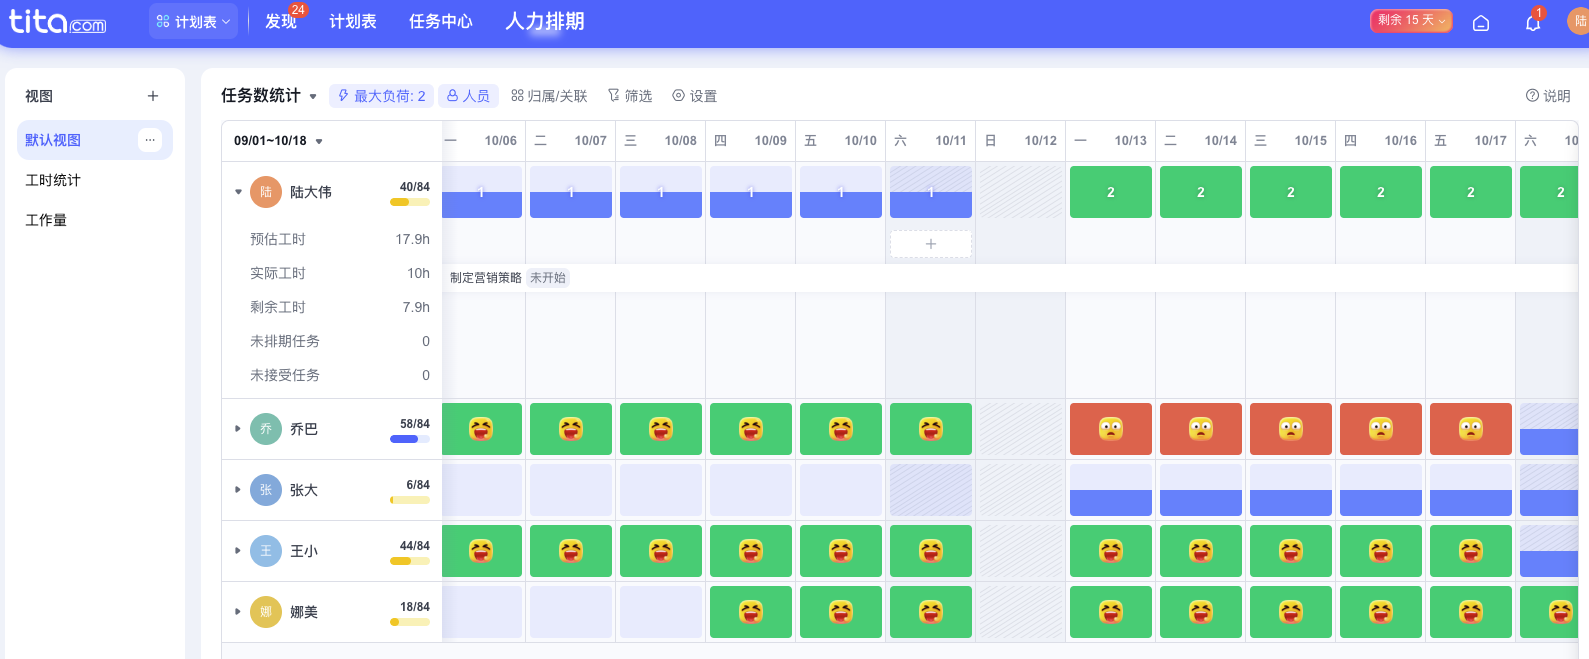Click 王小 happy face on 10/06
Viewport: 1589px width, 659px height.
click(x=481, y=551)
